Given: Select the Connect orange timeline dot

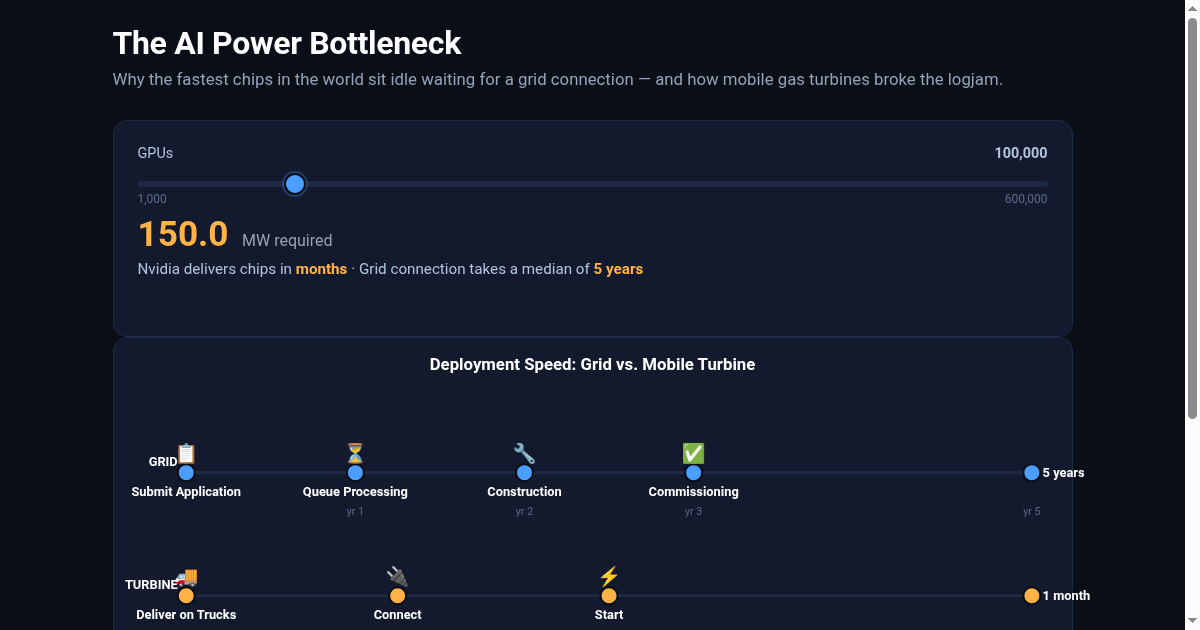Looking at the screenshot, I should (x=397, y=596).
